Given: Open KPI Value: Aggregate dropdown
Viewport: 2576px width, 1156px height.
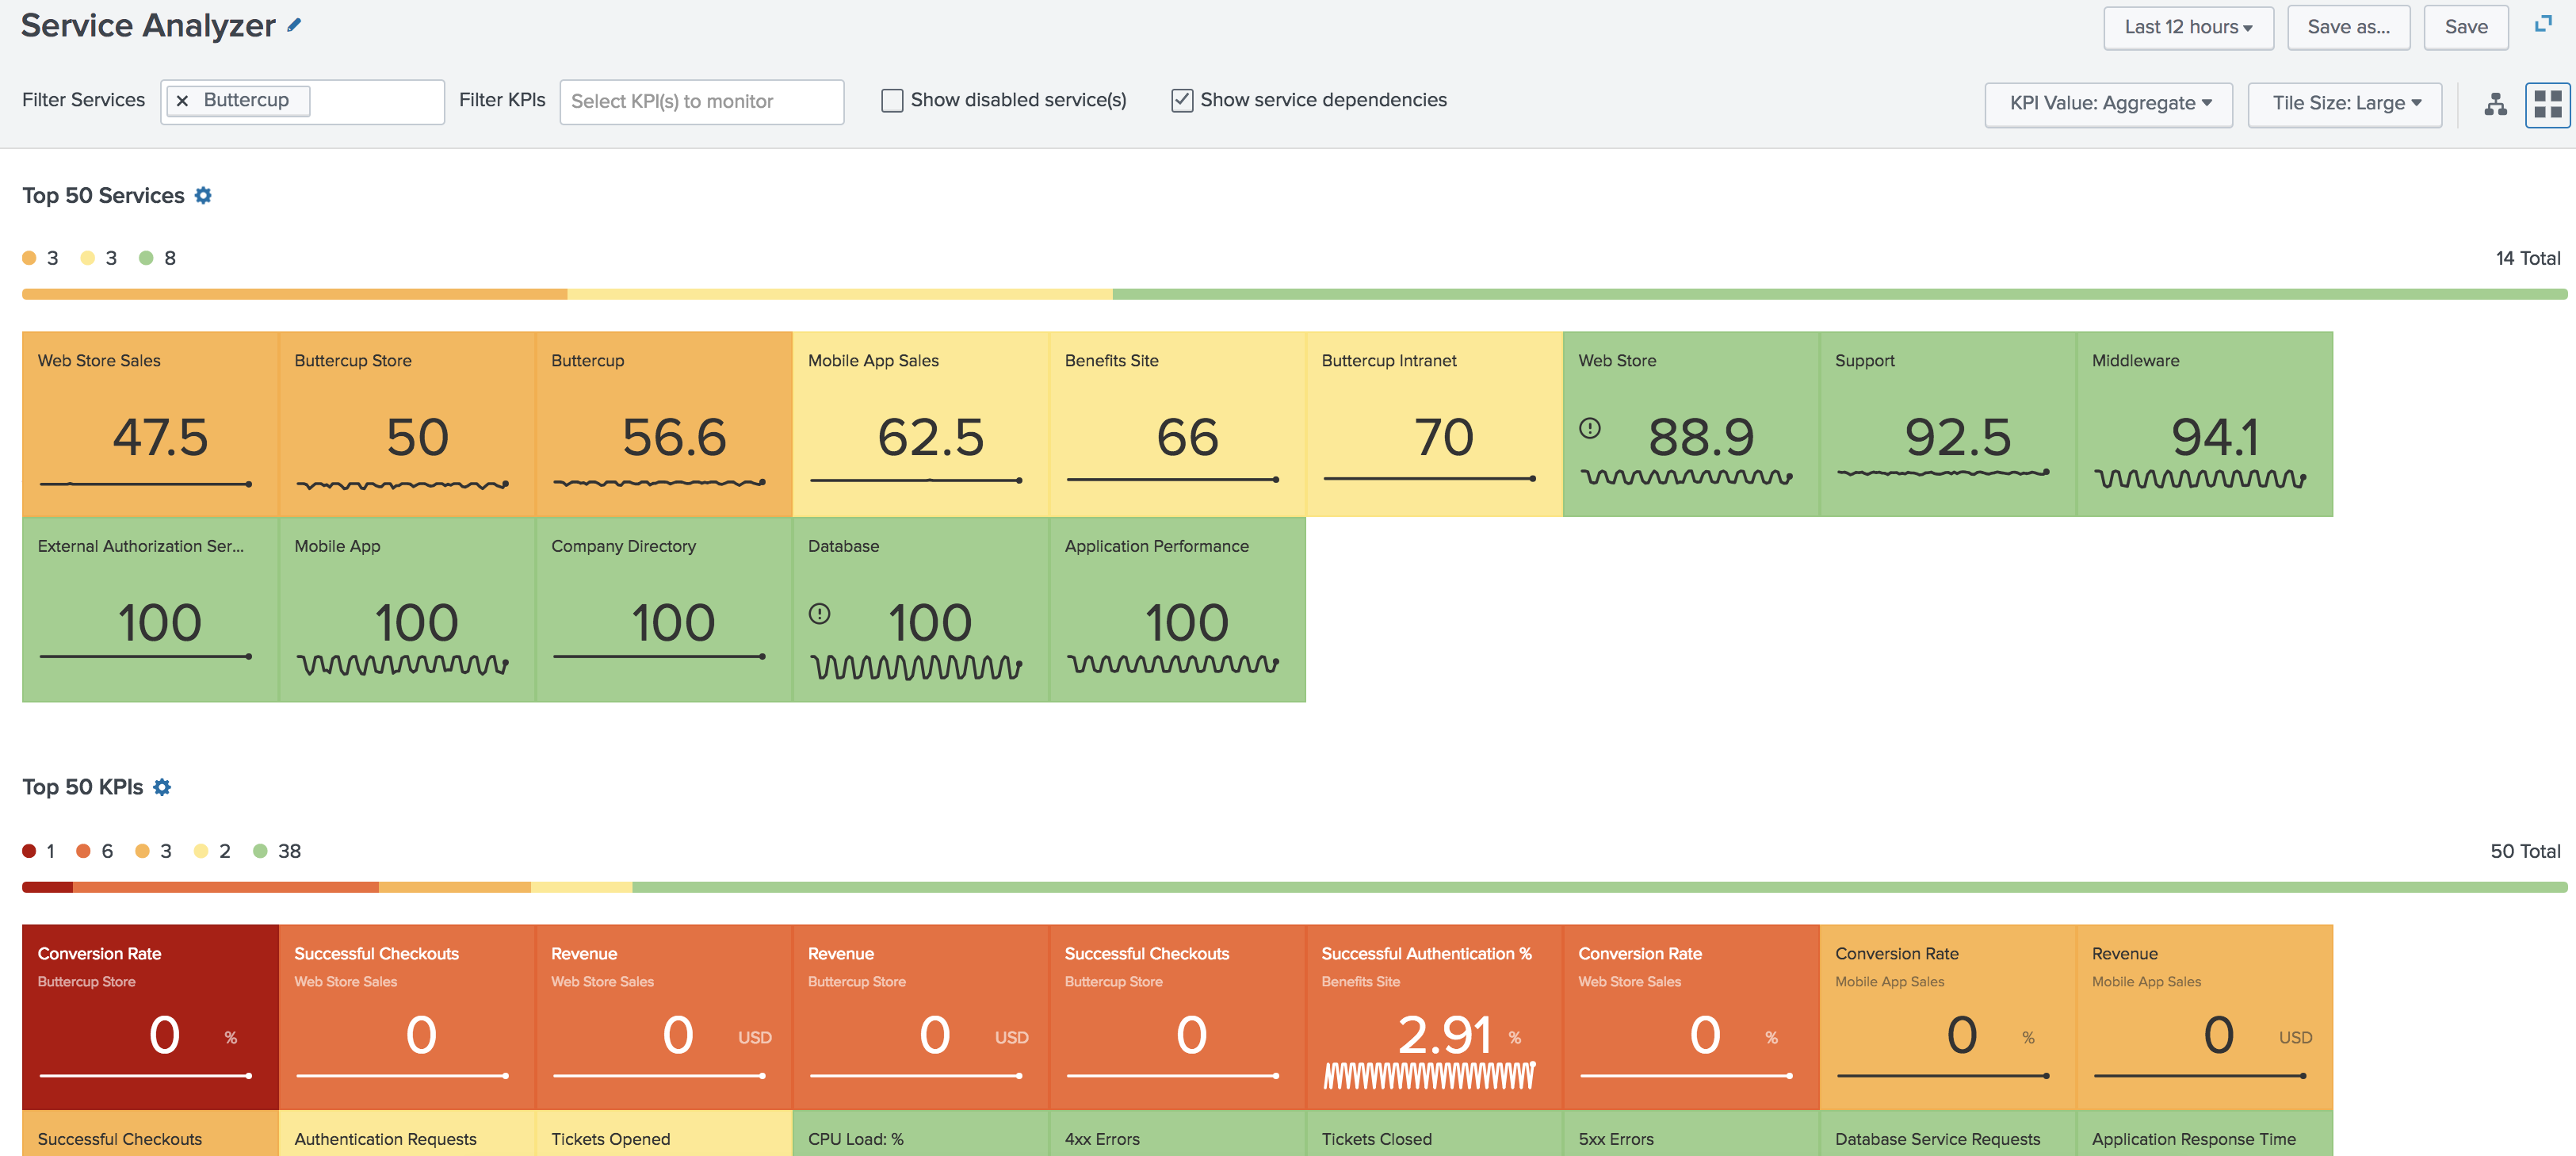Looking at the screenshot, I should coord(2108,104).
